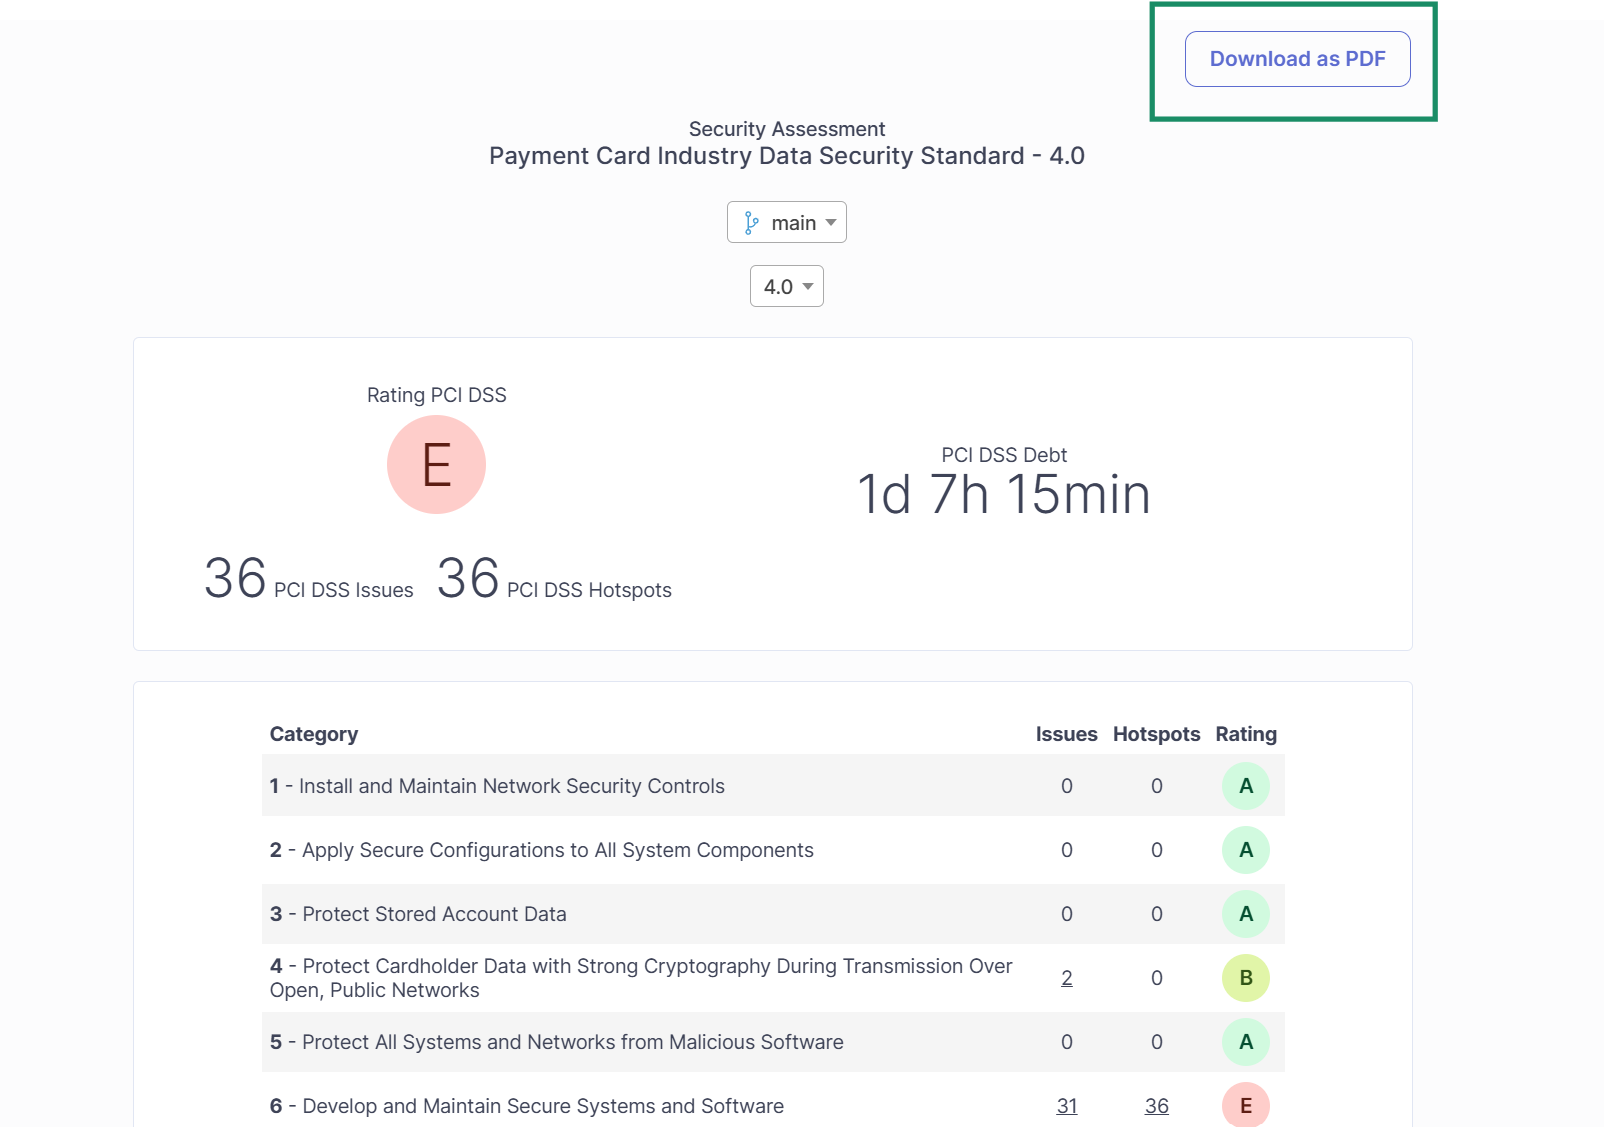Viewport: 1604px width, 1127px height.
Task: Select row '3 - Protect Stored Account Data'
Action: 773,914
